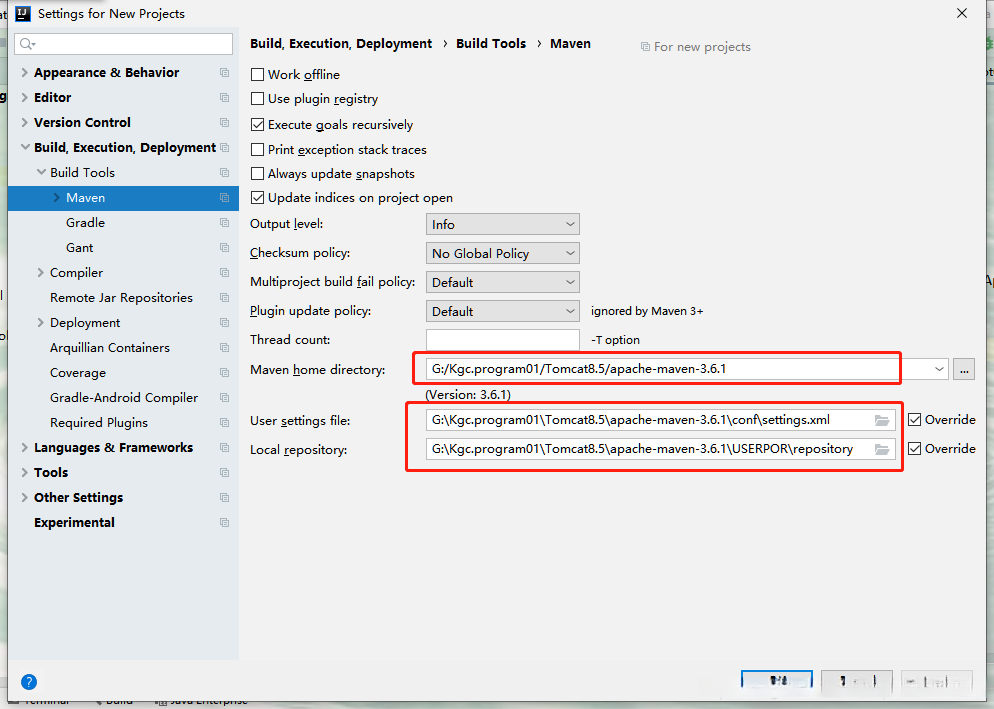Image resolution: width=994 pixels, height=709 pixels.
Task: Collapse Build, Execution, Deployment section
Action: (x=25, y=147)
